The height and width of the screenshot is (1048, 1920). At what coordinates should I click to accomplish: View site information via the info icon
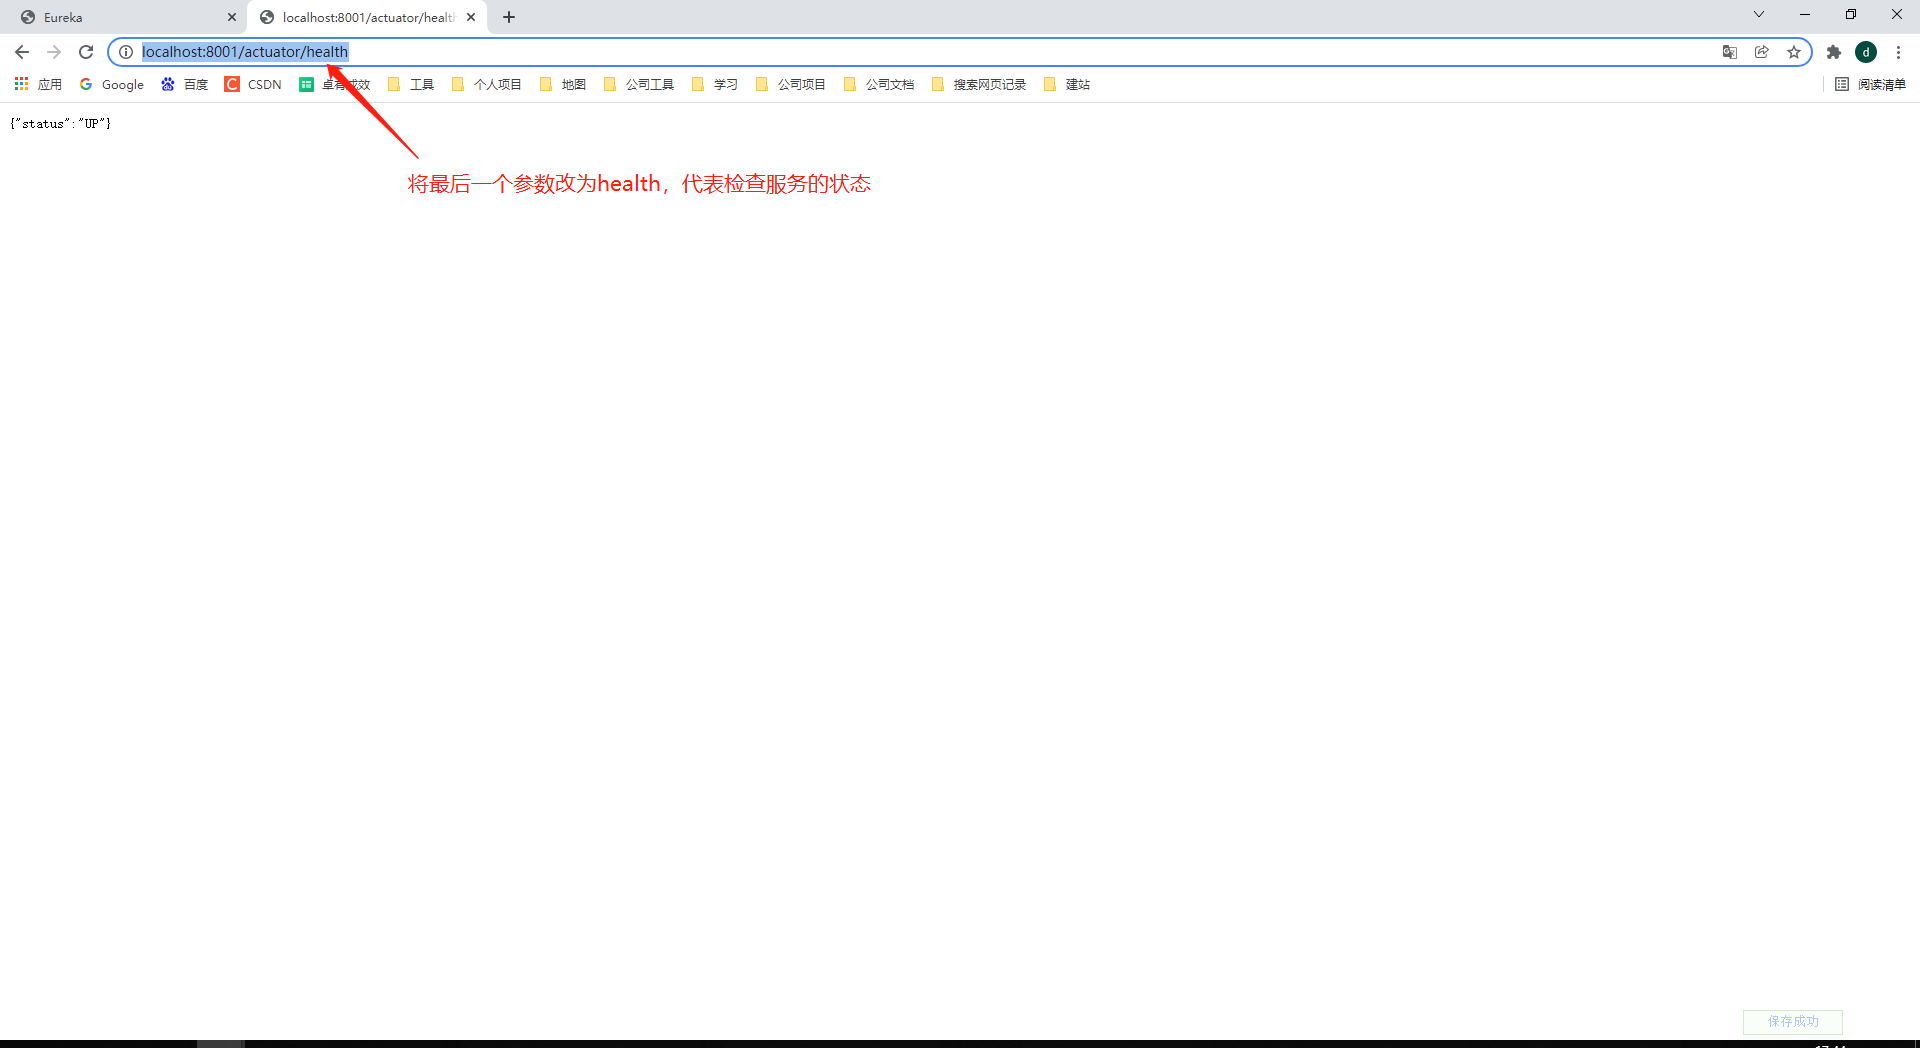point(126,52)
